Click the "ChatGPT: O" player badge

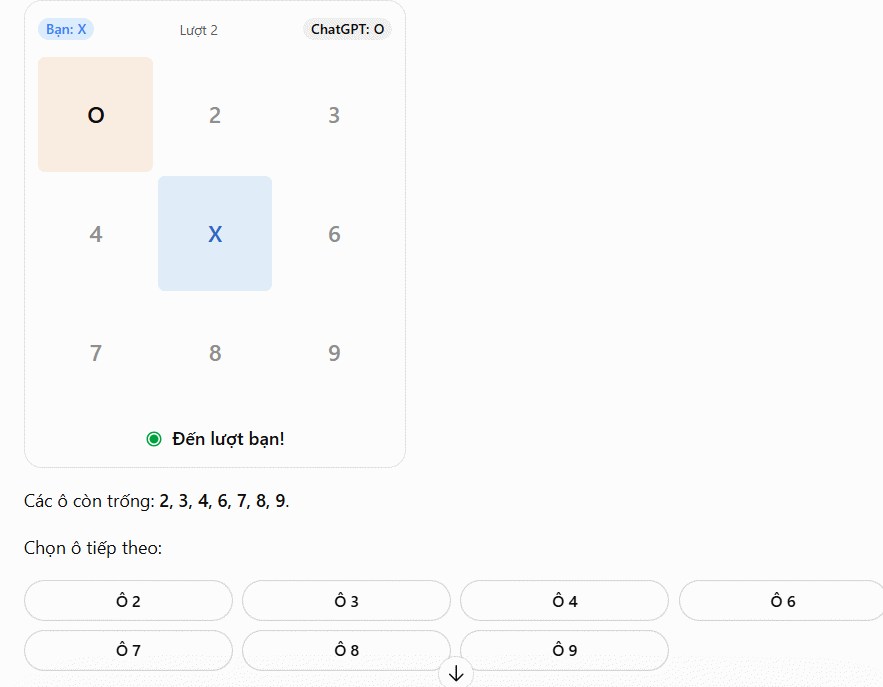347,29
